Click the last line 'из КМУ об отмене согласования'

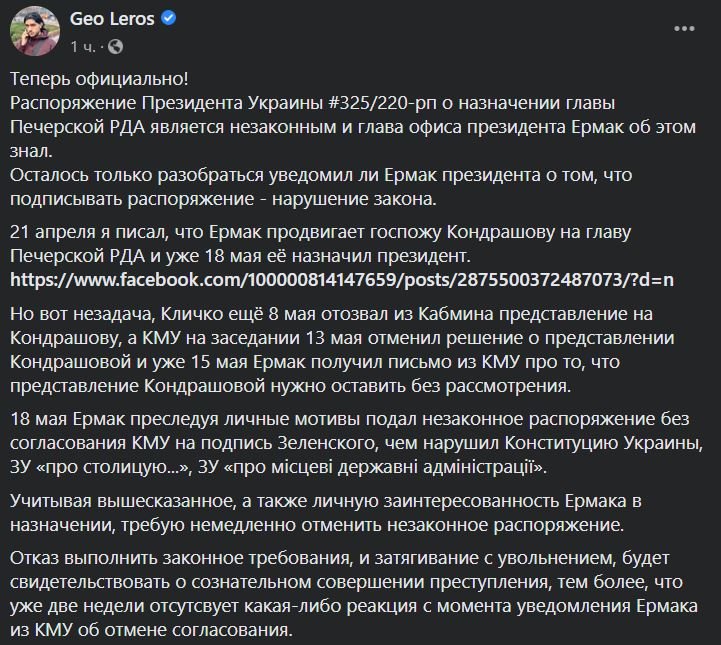click(149, 629)
